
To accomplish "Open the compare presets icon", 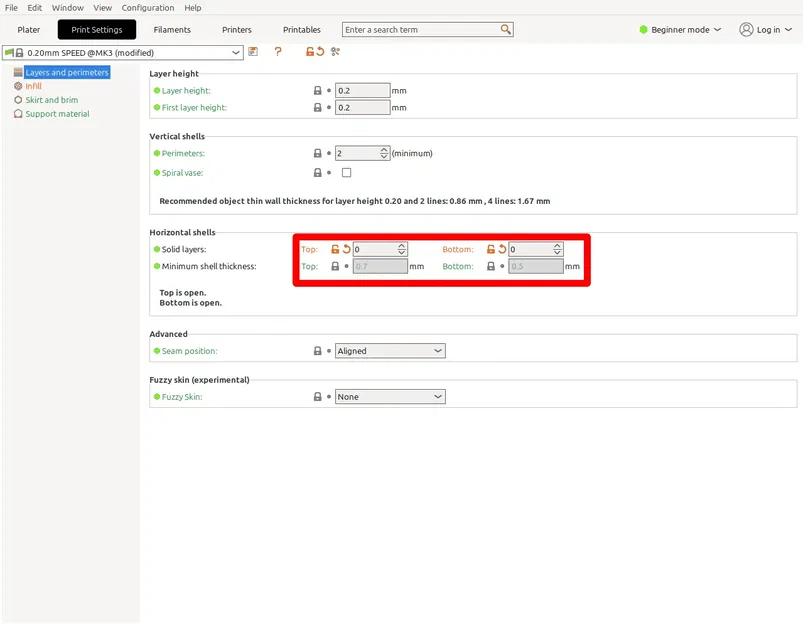I will (x=335, y=52).
